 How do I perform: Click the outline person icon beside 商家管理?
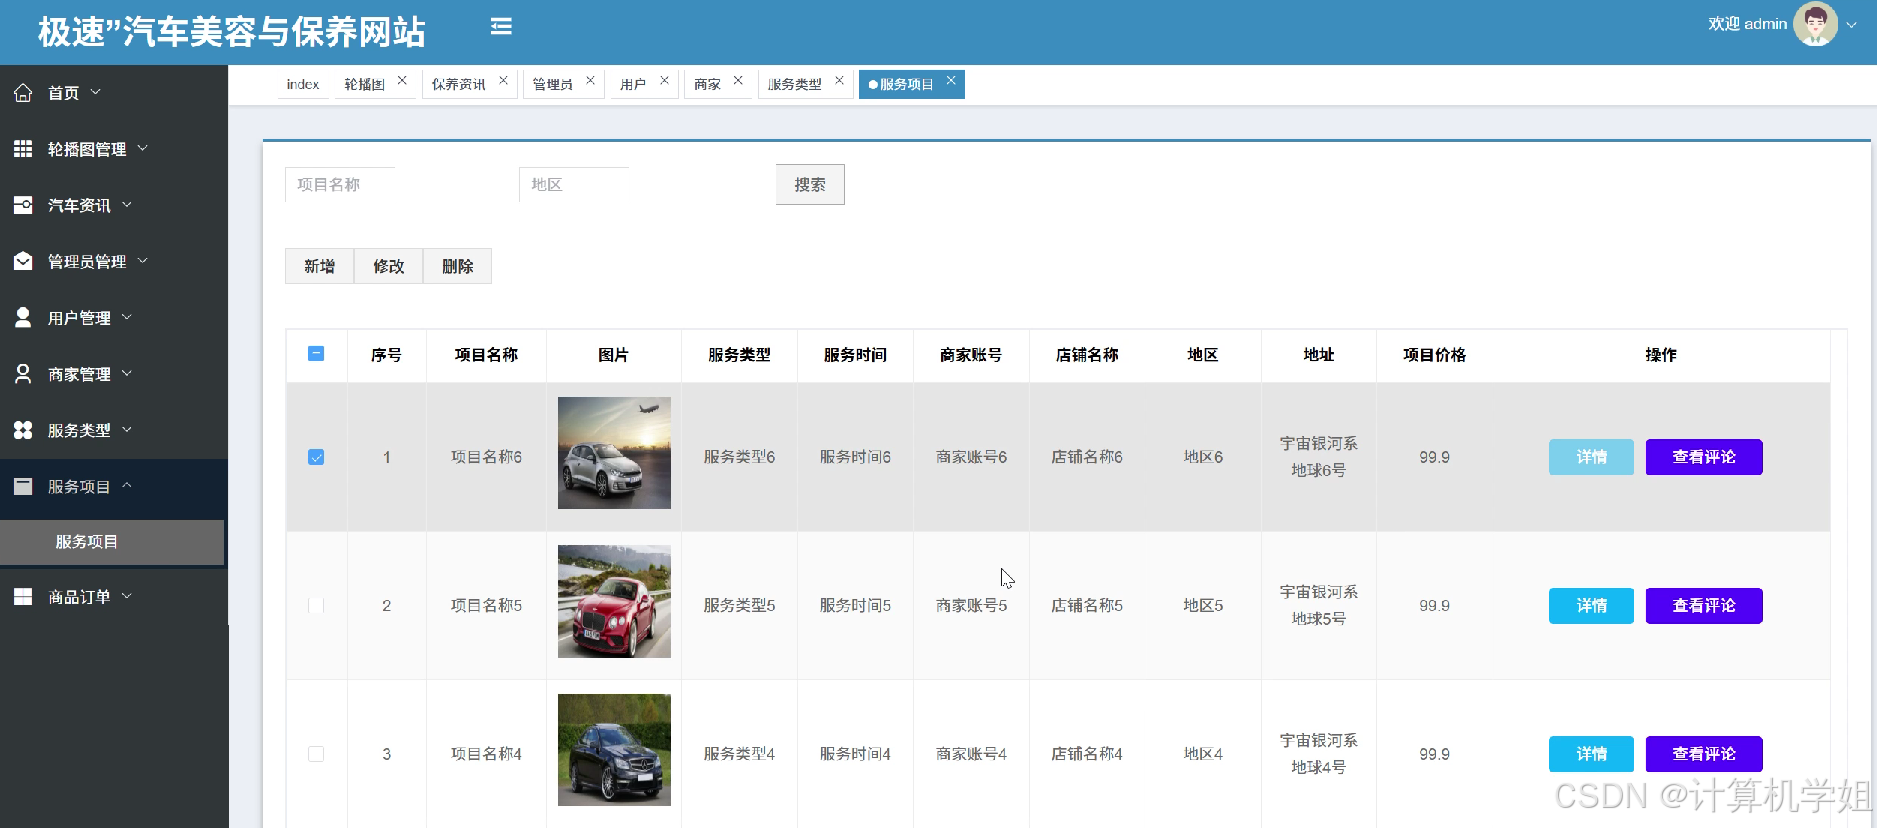23,373
